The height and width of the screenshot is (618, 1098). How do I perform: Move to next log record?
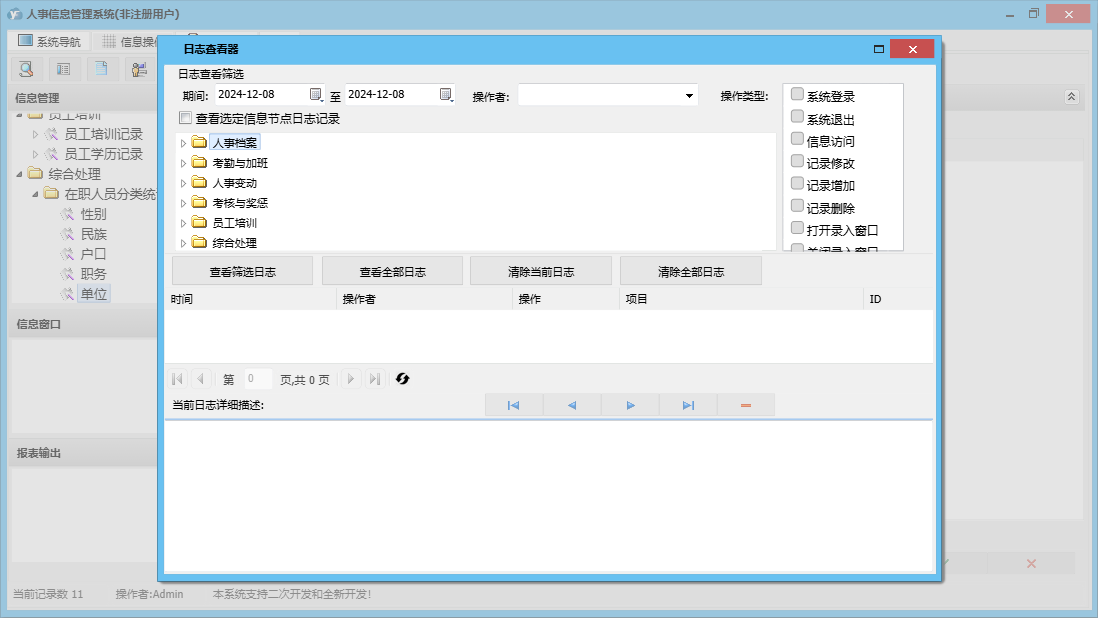(630, 405)
